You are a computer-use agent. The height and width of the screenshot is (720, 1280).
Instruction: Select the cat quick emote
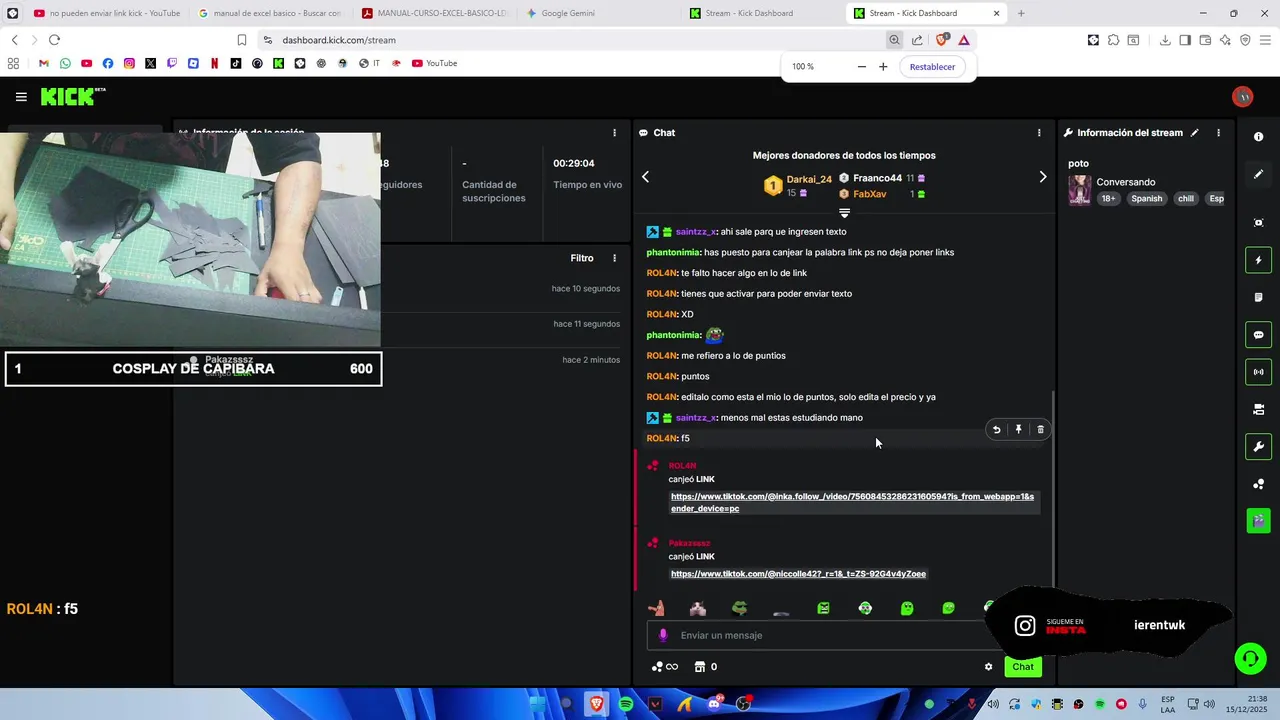click(698, 608)
